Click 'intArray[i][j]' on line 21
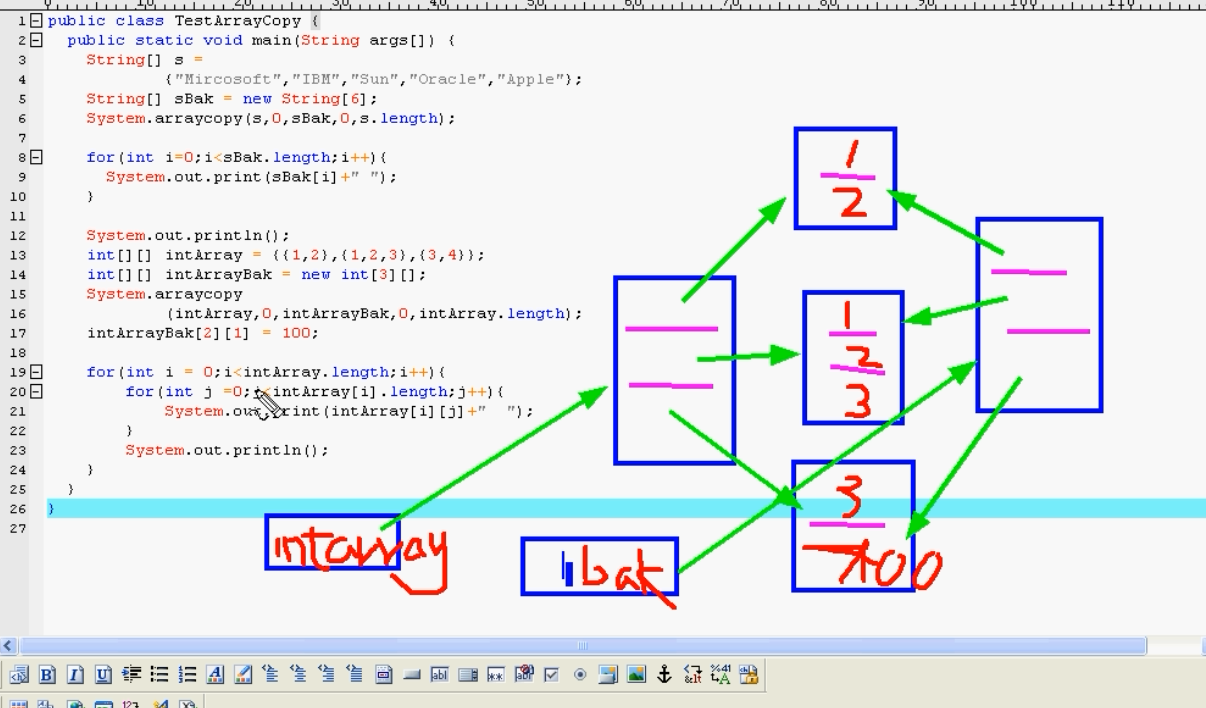The image size is (1206, 708). click(398, 411)
